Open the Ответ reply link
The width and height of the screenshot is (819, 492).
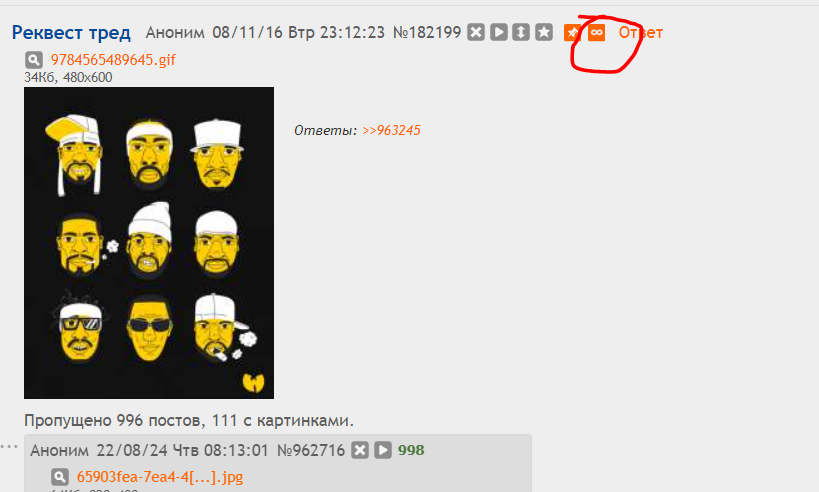pos(640,32)
